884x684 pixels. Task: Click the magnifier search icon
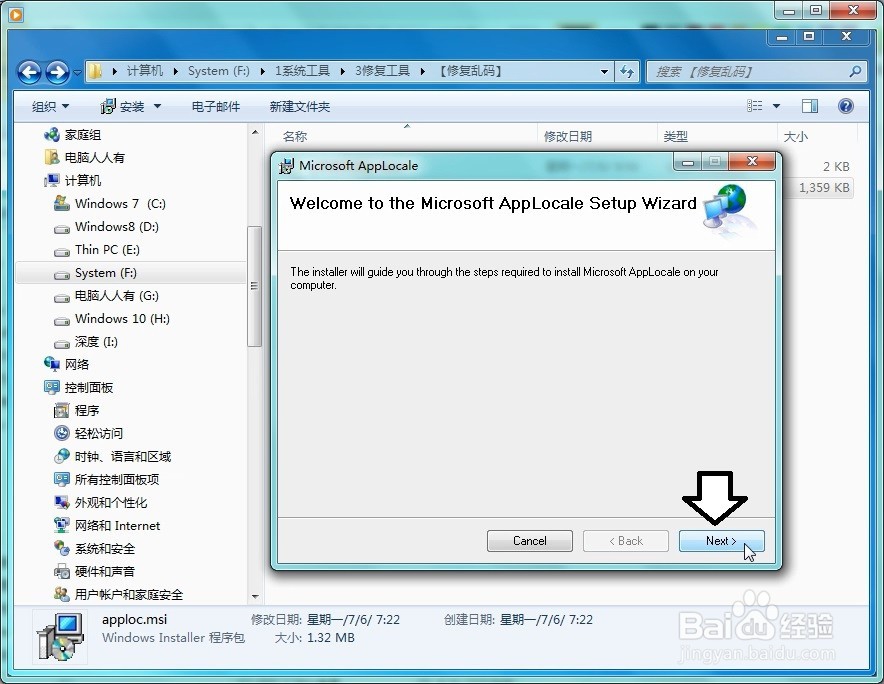(855, 72)
